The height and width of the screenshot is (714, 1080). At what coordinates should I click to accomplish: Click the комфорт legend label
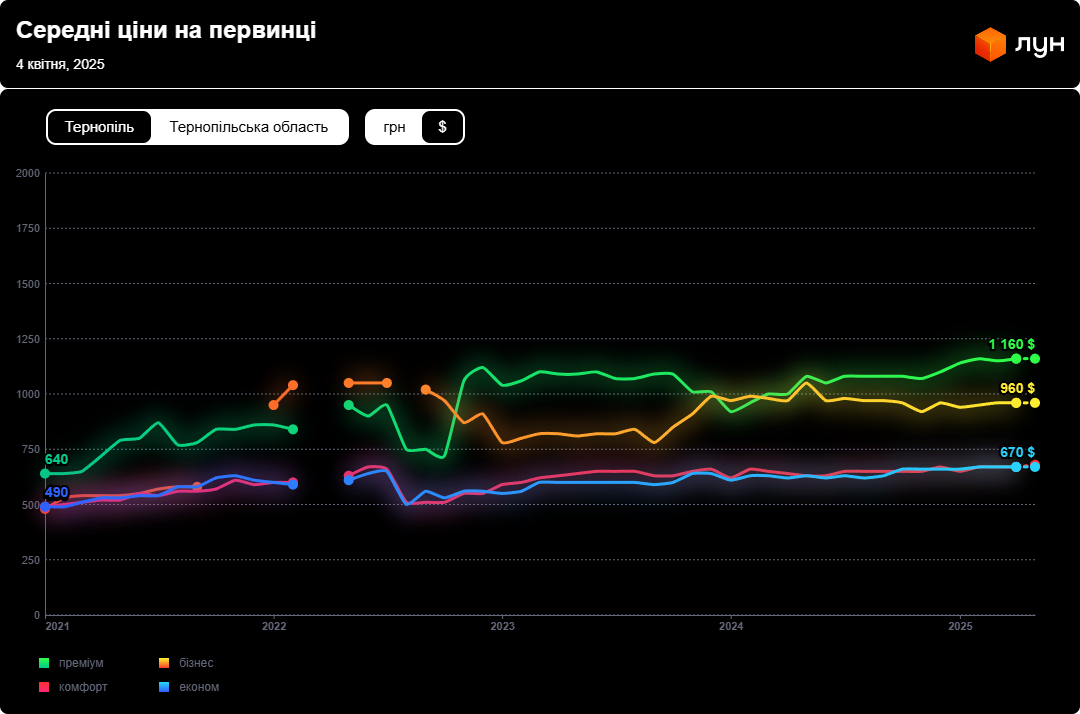coord(83,687)
